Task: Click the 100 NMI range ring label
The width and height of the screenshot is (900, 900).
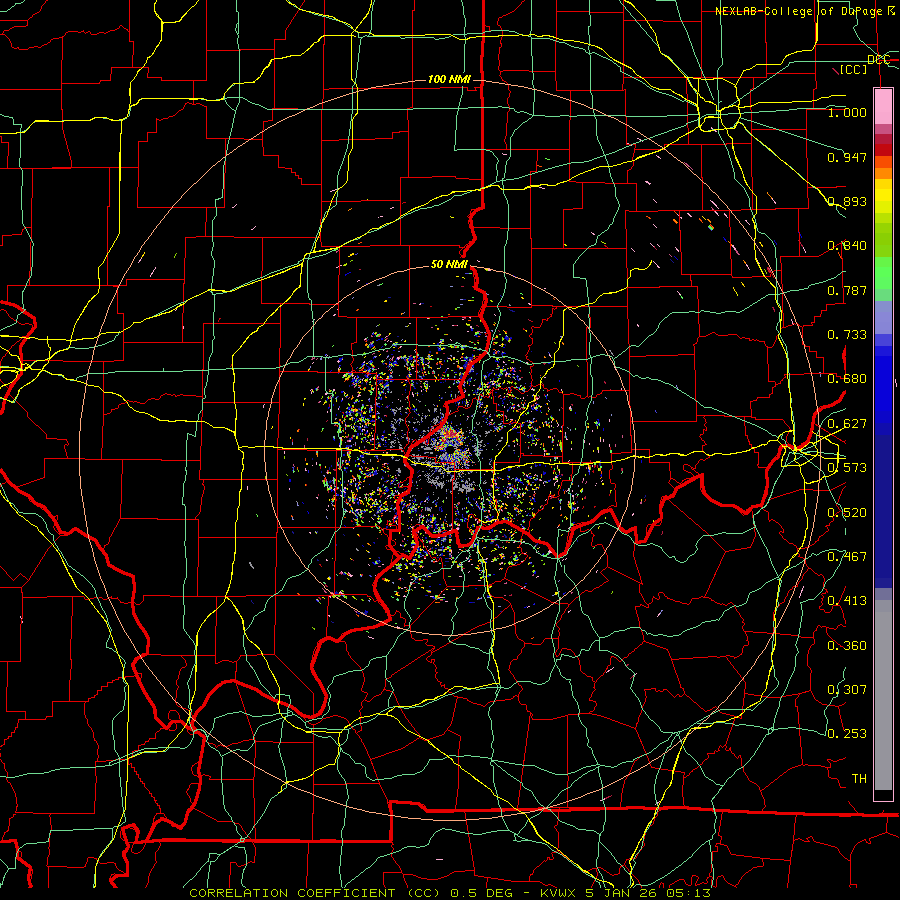Action: [449, 79]
